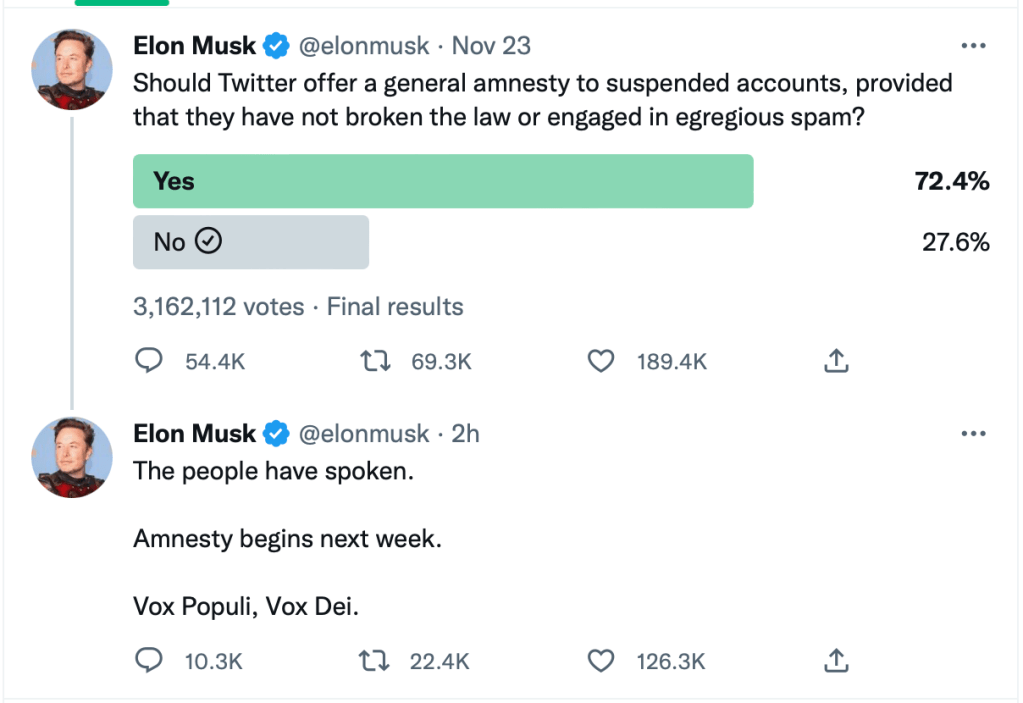Click verified badge on poll tweet

276,46
